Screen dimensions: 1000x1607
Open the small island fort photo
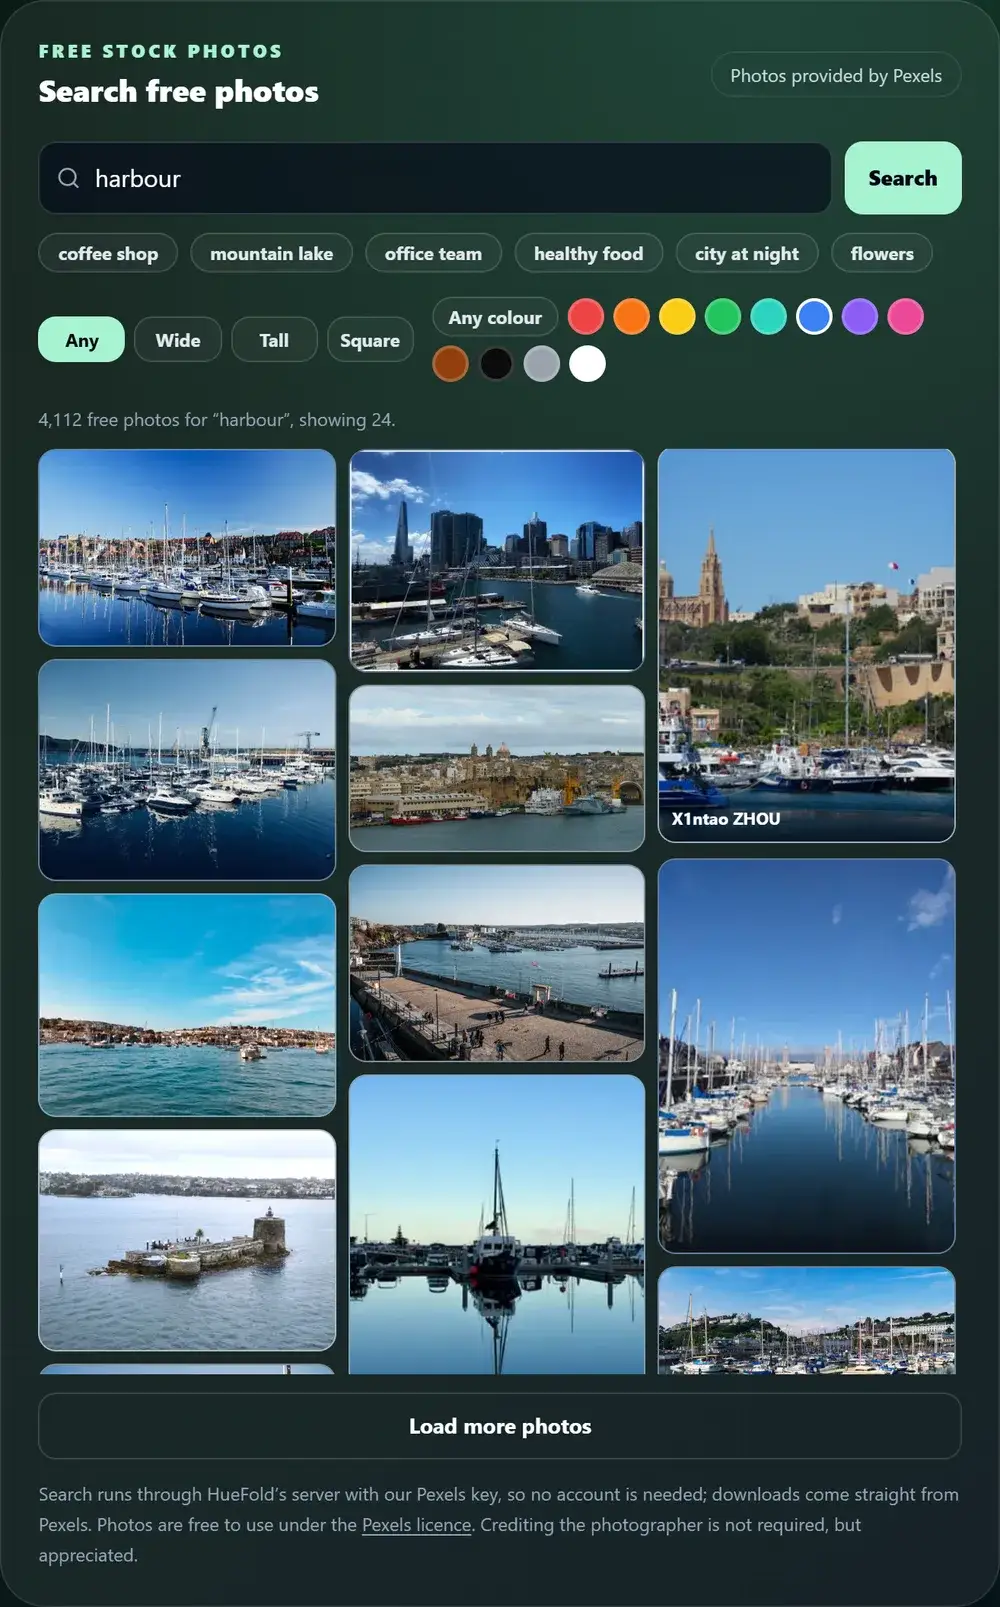(x=187, y=1240)
